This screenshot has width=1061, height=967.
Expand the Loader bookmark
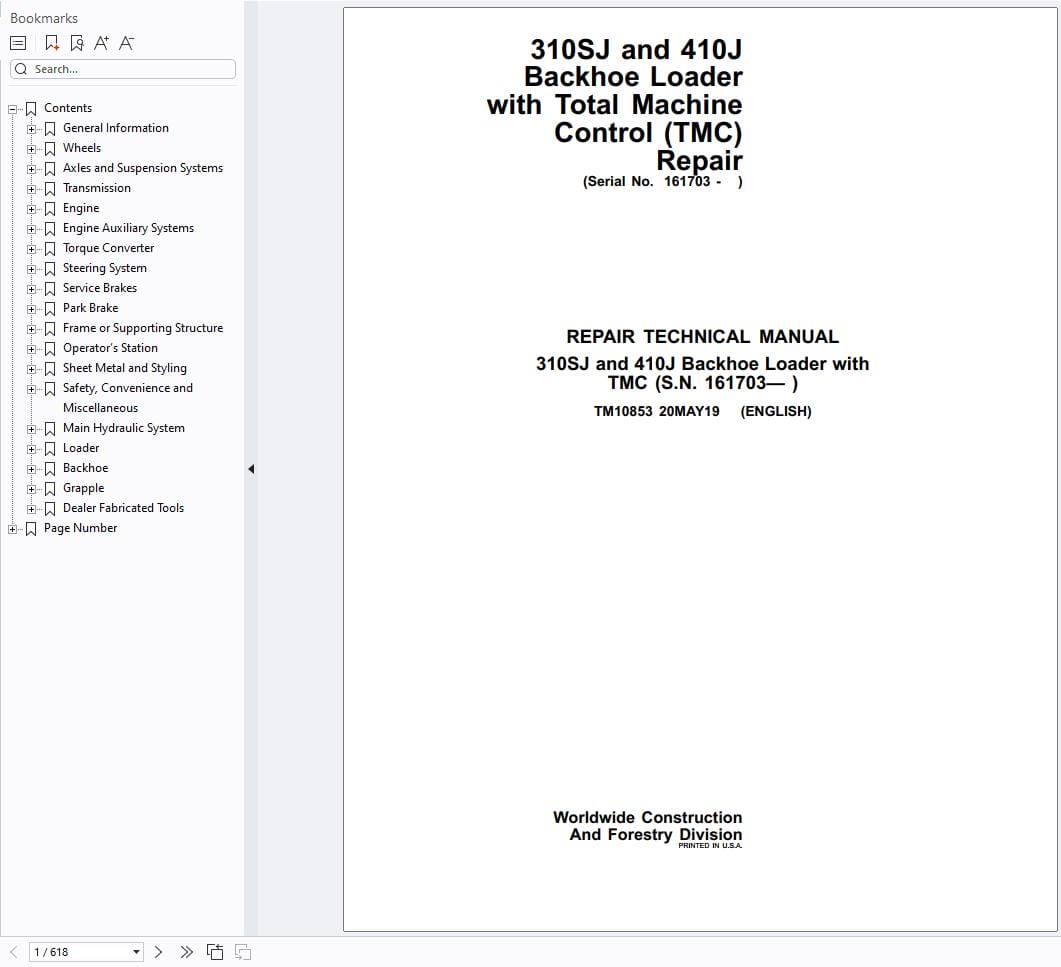point(31,449)
